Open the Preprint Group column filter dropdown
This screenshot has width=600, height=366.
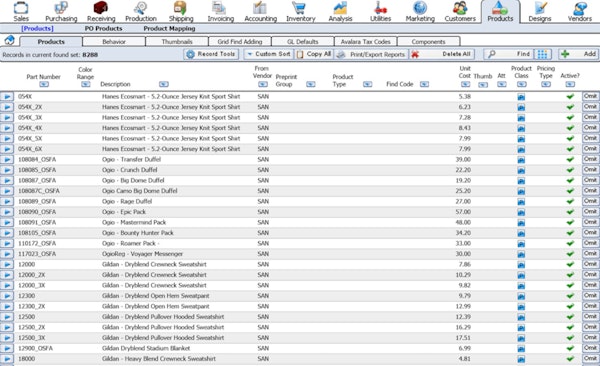pyautogui.click(x=311, y=84)
